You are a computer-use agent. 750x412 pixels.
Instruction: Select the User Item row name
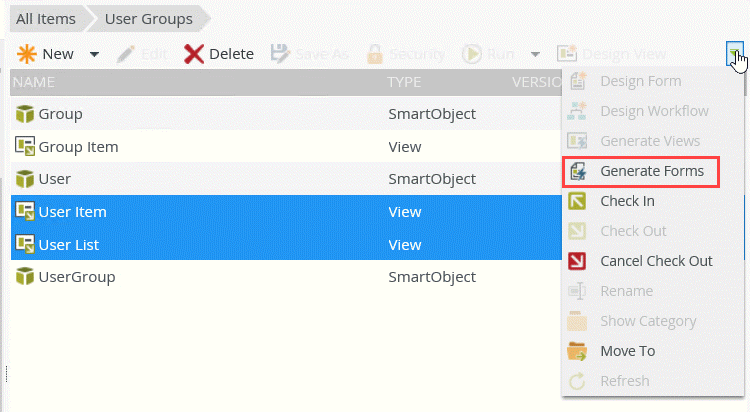73,212
